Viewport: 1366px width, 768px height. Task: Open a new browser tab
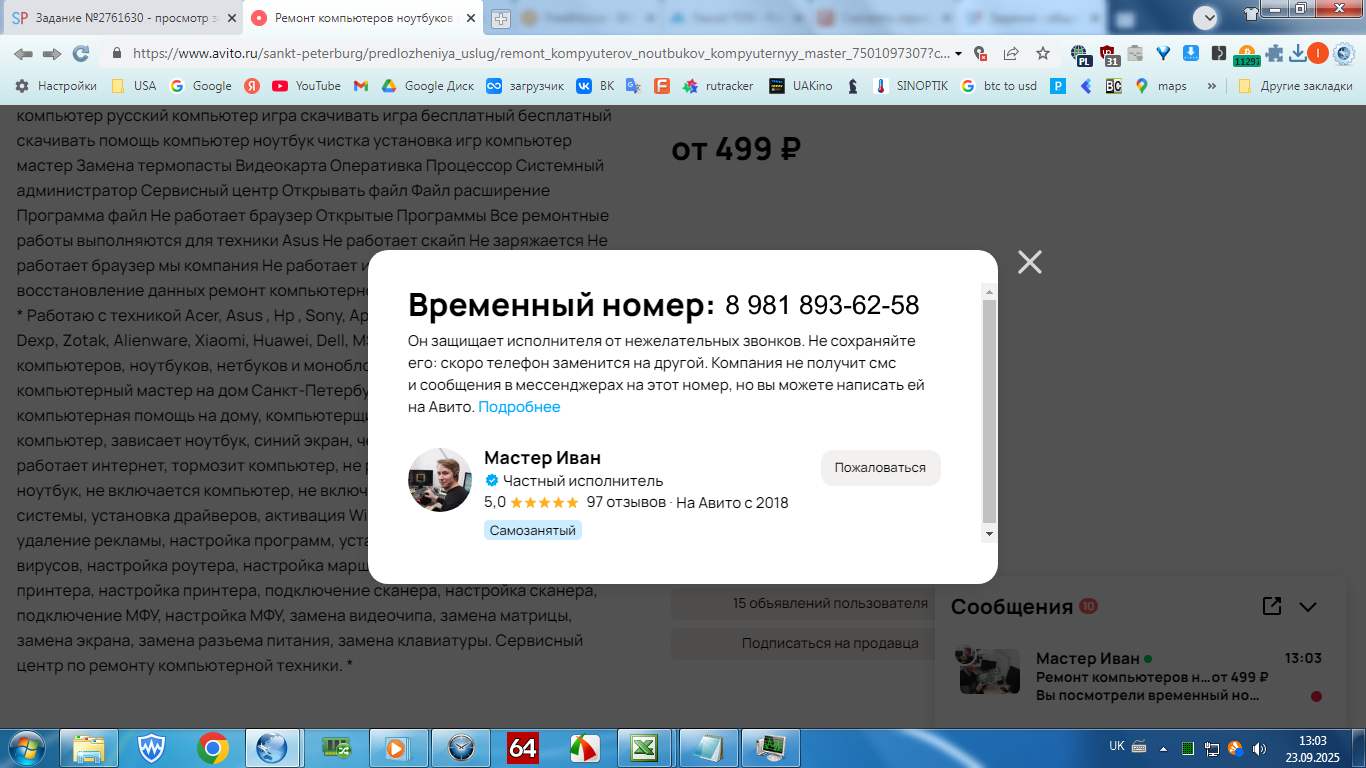(x=501, y=18)
